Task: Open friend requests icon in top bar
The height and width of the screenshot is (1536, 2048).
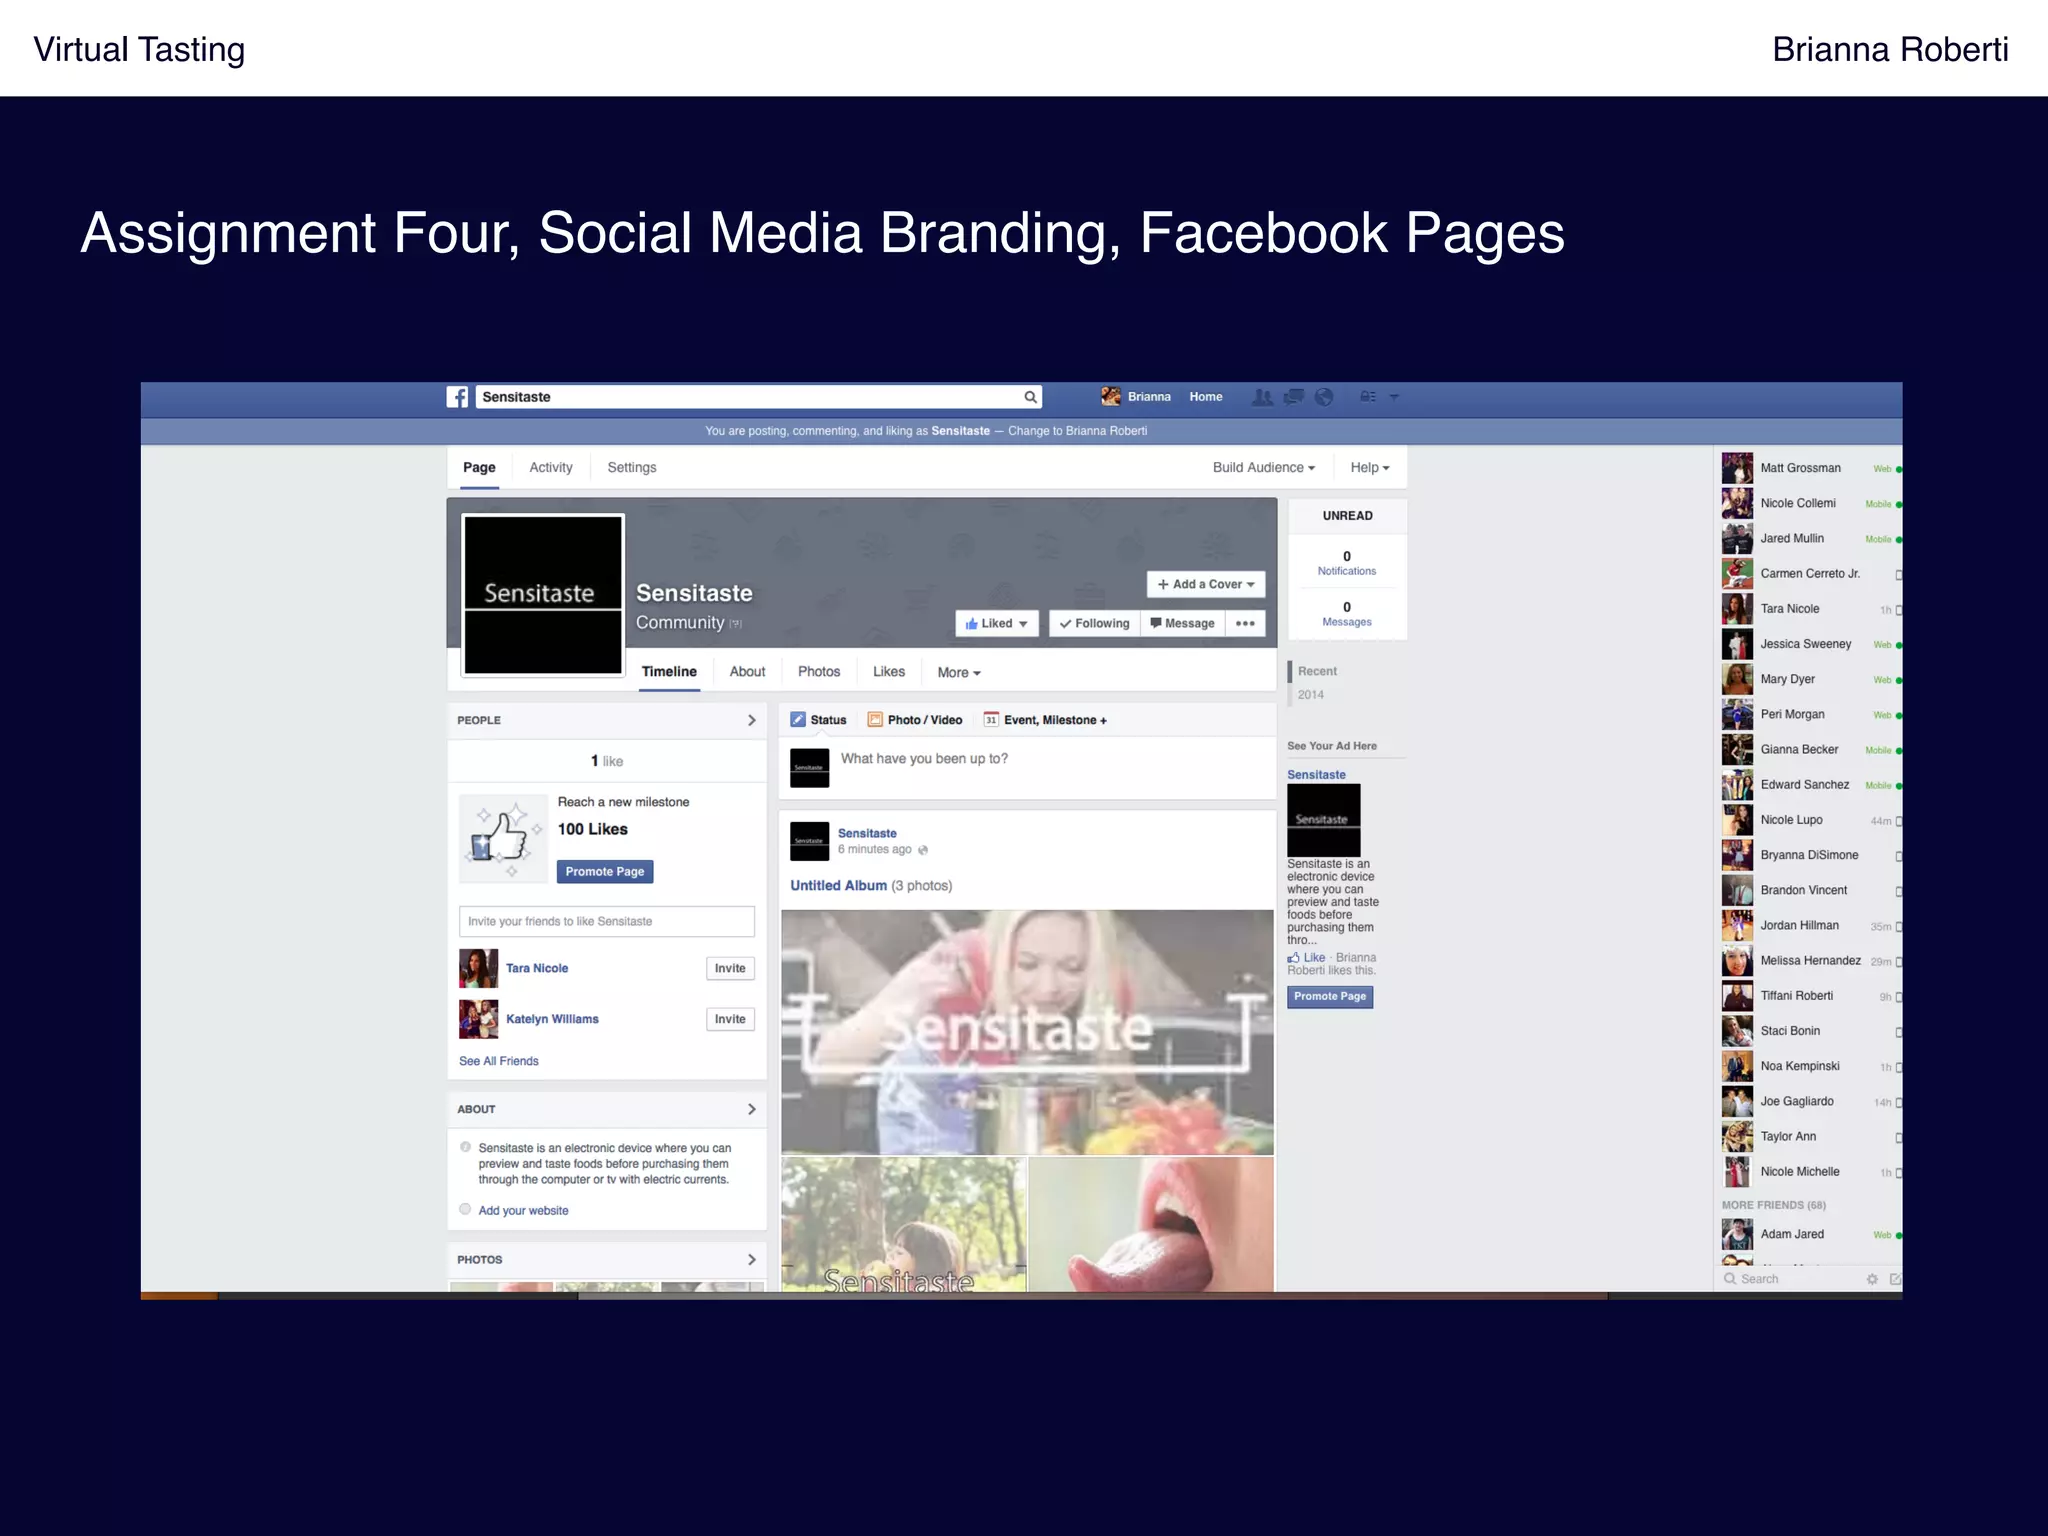Action: (1262, 397)
